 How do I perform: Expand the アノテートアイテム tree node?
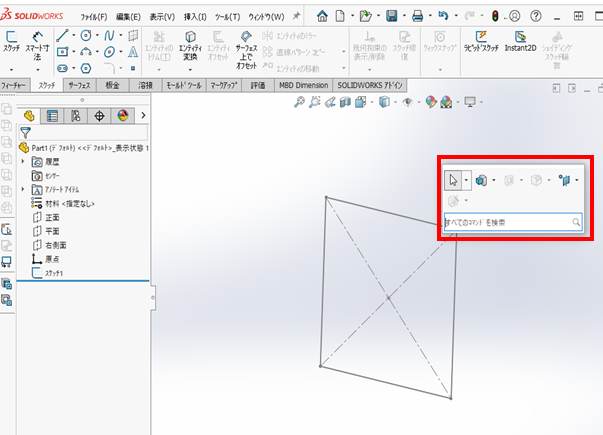coord(23,189)
